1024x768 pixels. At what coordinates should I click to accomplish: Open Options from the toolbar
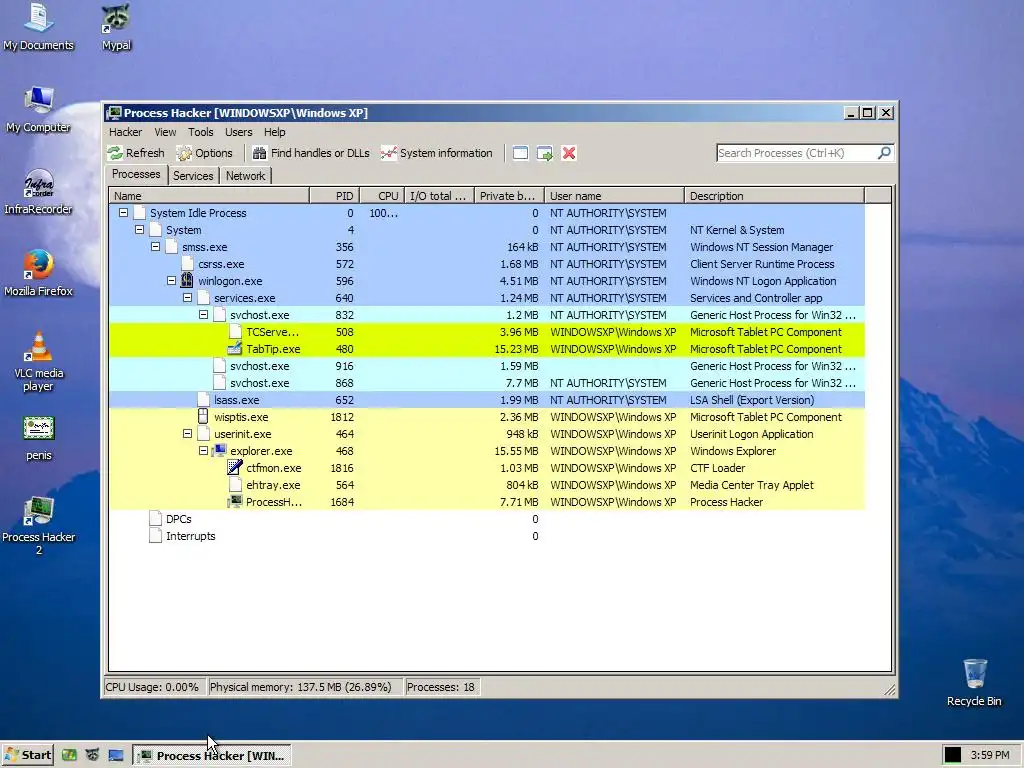click(x=204, y=153)
